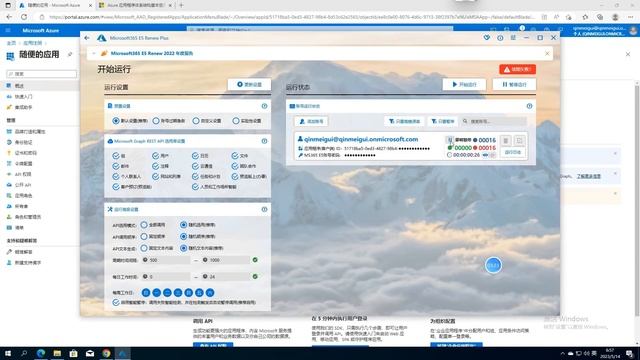Go back in the E5 Renew Plus window
Screen dimensions: 640x360
pos(87,38)
